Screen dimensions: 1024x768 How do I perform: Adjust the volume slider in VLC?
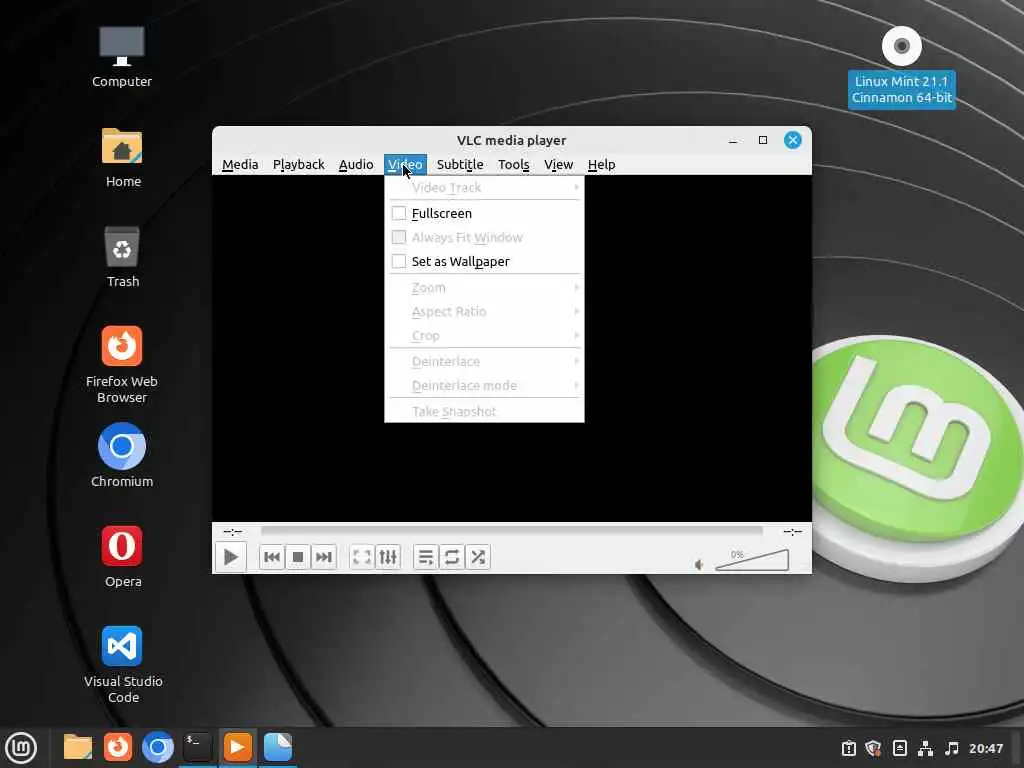point(752,560)
